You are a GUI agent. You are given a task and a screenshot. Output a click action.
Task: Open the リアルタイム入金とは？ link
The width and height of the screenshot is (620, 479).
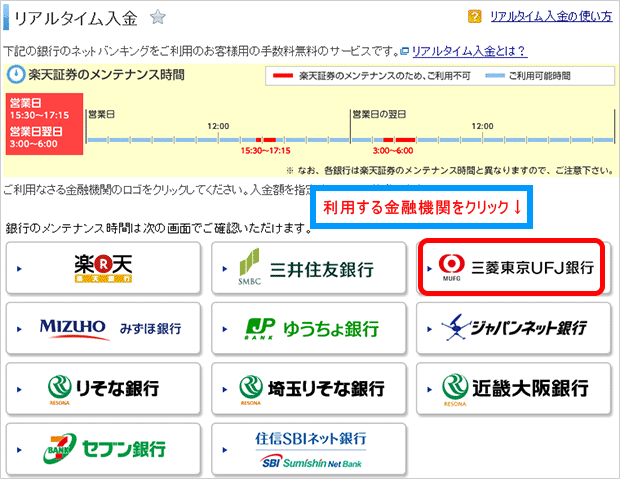pos(469,51)
